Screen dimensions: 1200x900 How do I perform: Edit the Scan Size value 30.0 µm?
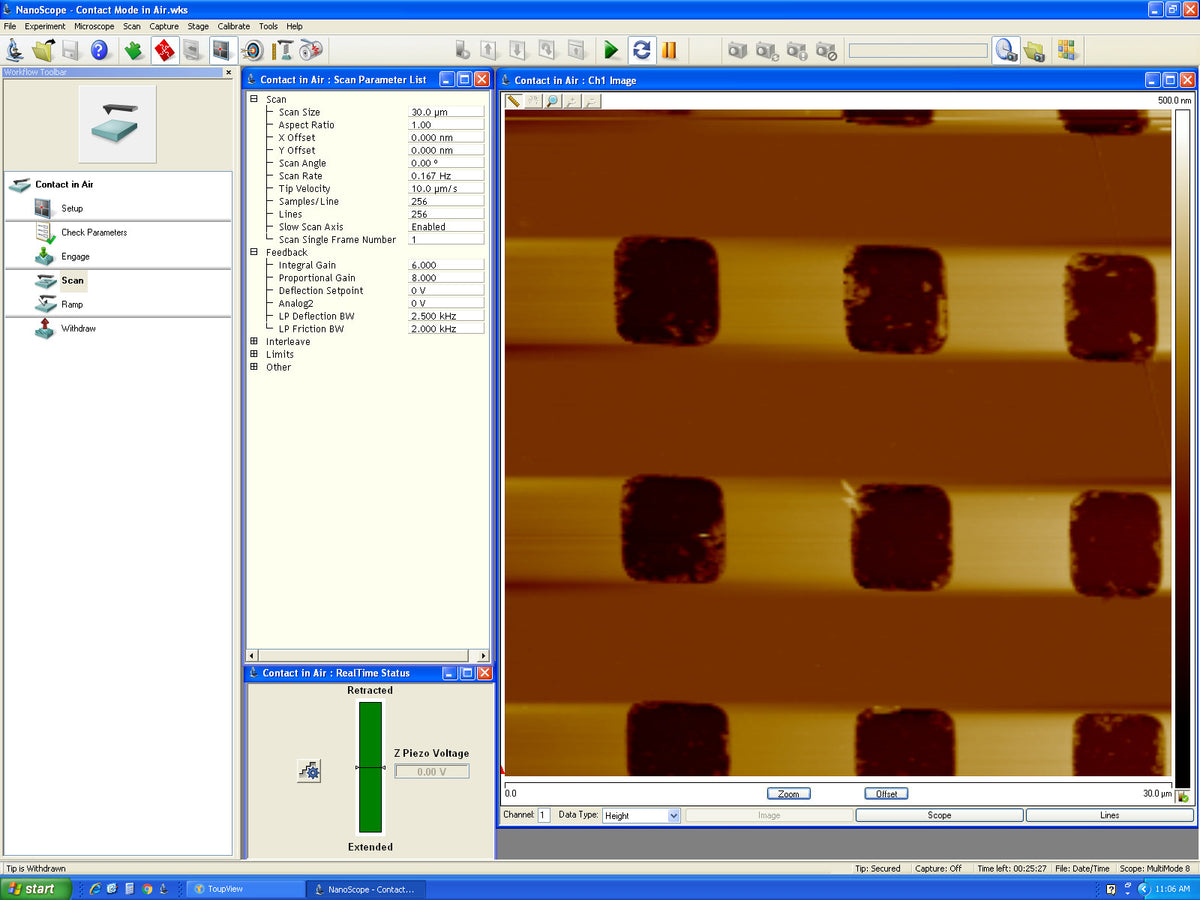446,112
